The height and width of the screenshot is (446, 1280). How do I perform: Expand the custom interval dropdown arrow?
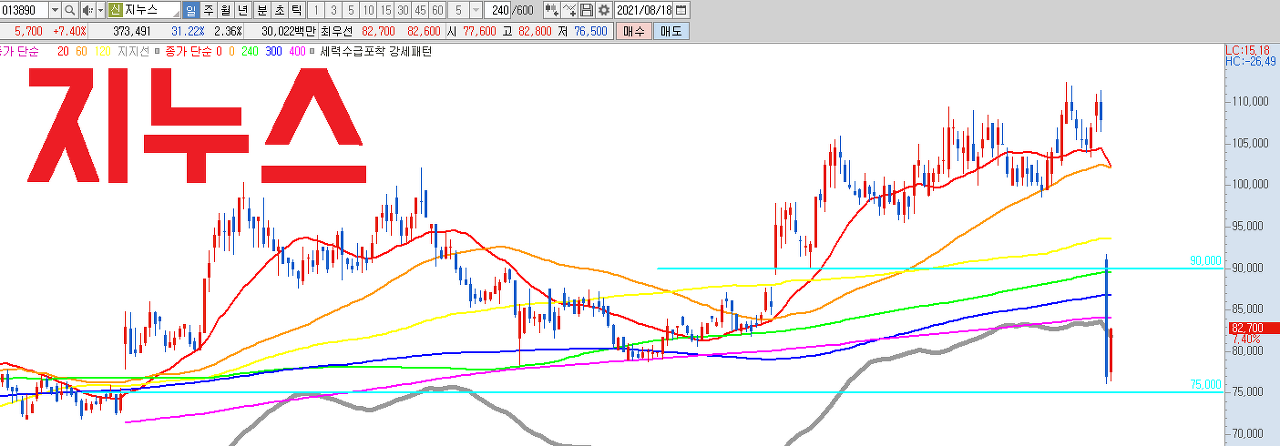click(475, 10)
